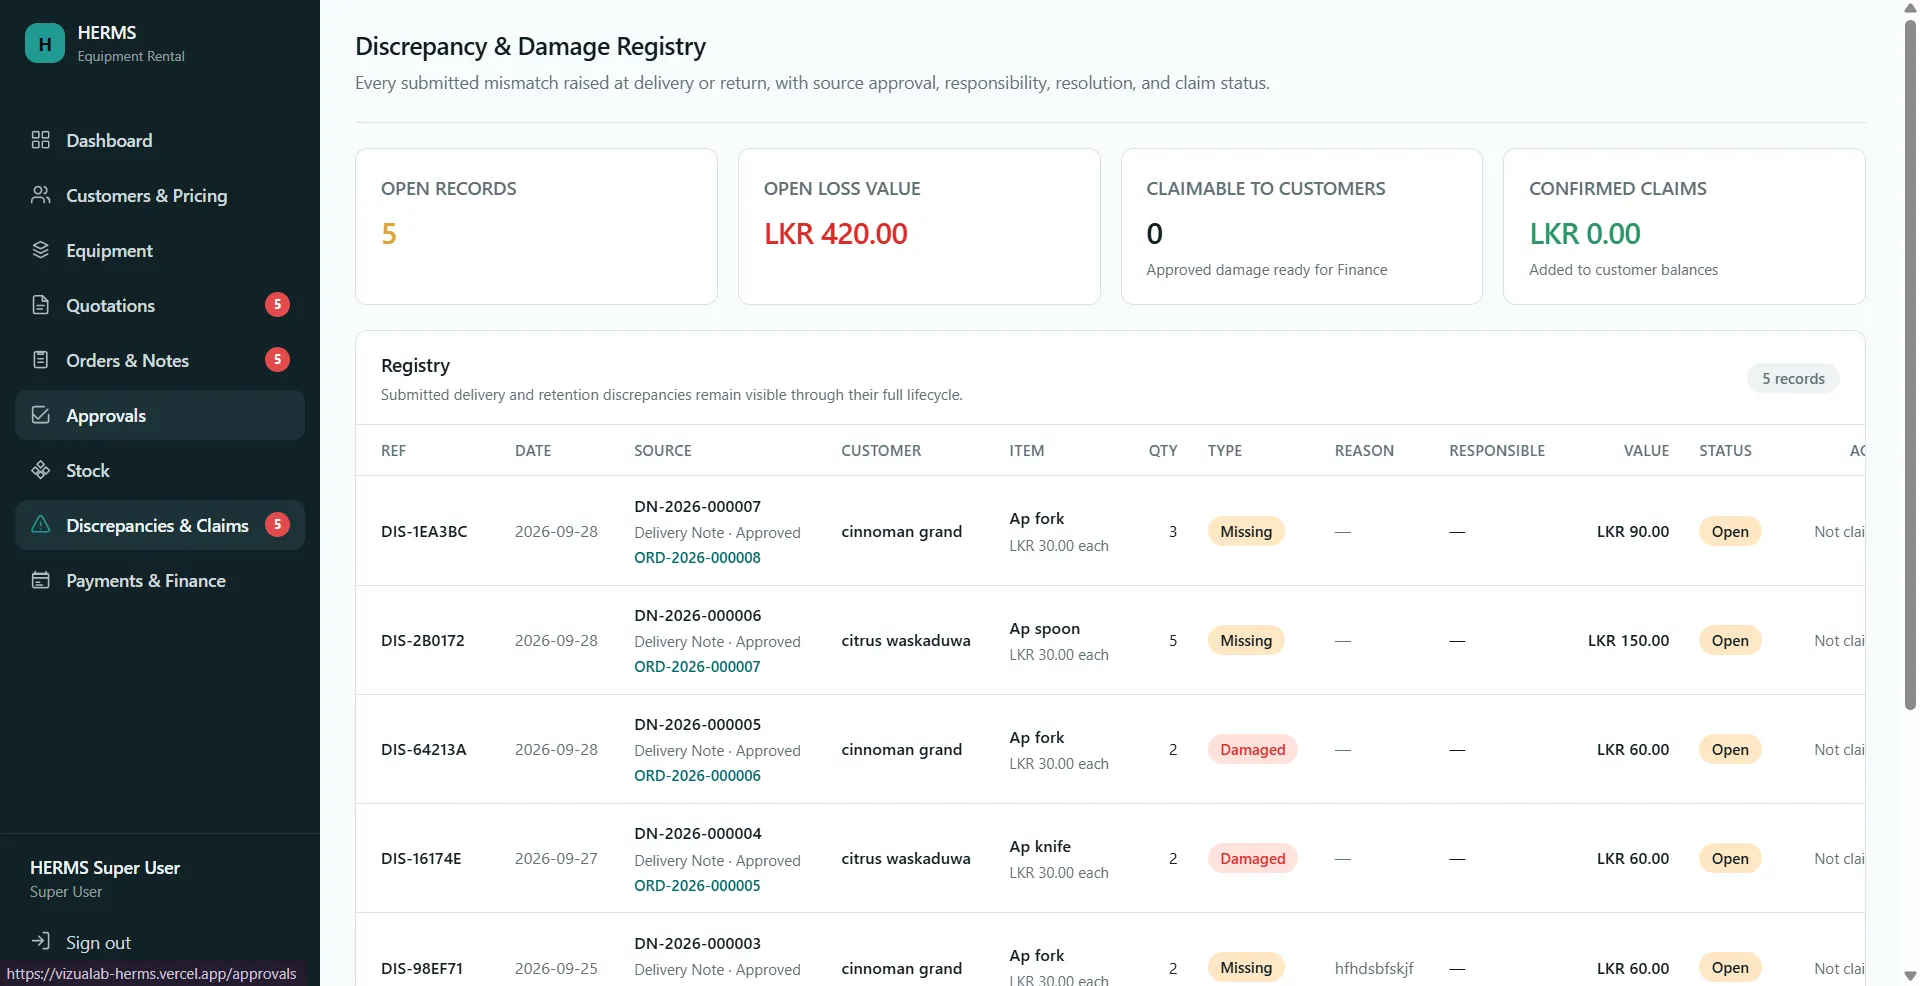Select Discrepancies & Claims in sidebar
The width and height of the screenshot is (1920, 986).
point(160,525)
